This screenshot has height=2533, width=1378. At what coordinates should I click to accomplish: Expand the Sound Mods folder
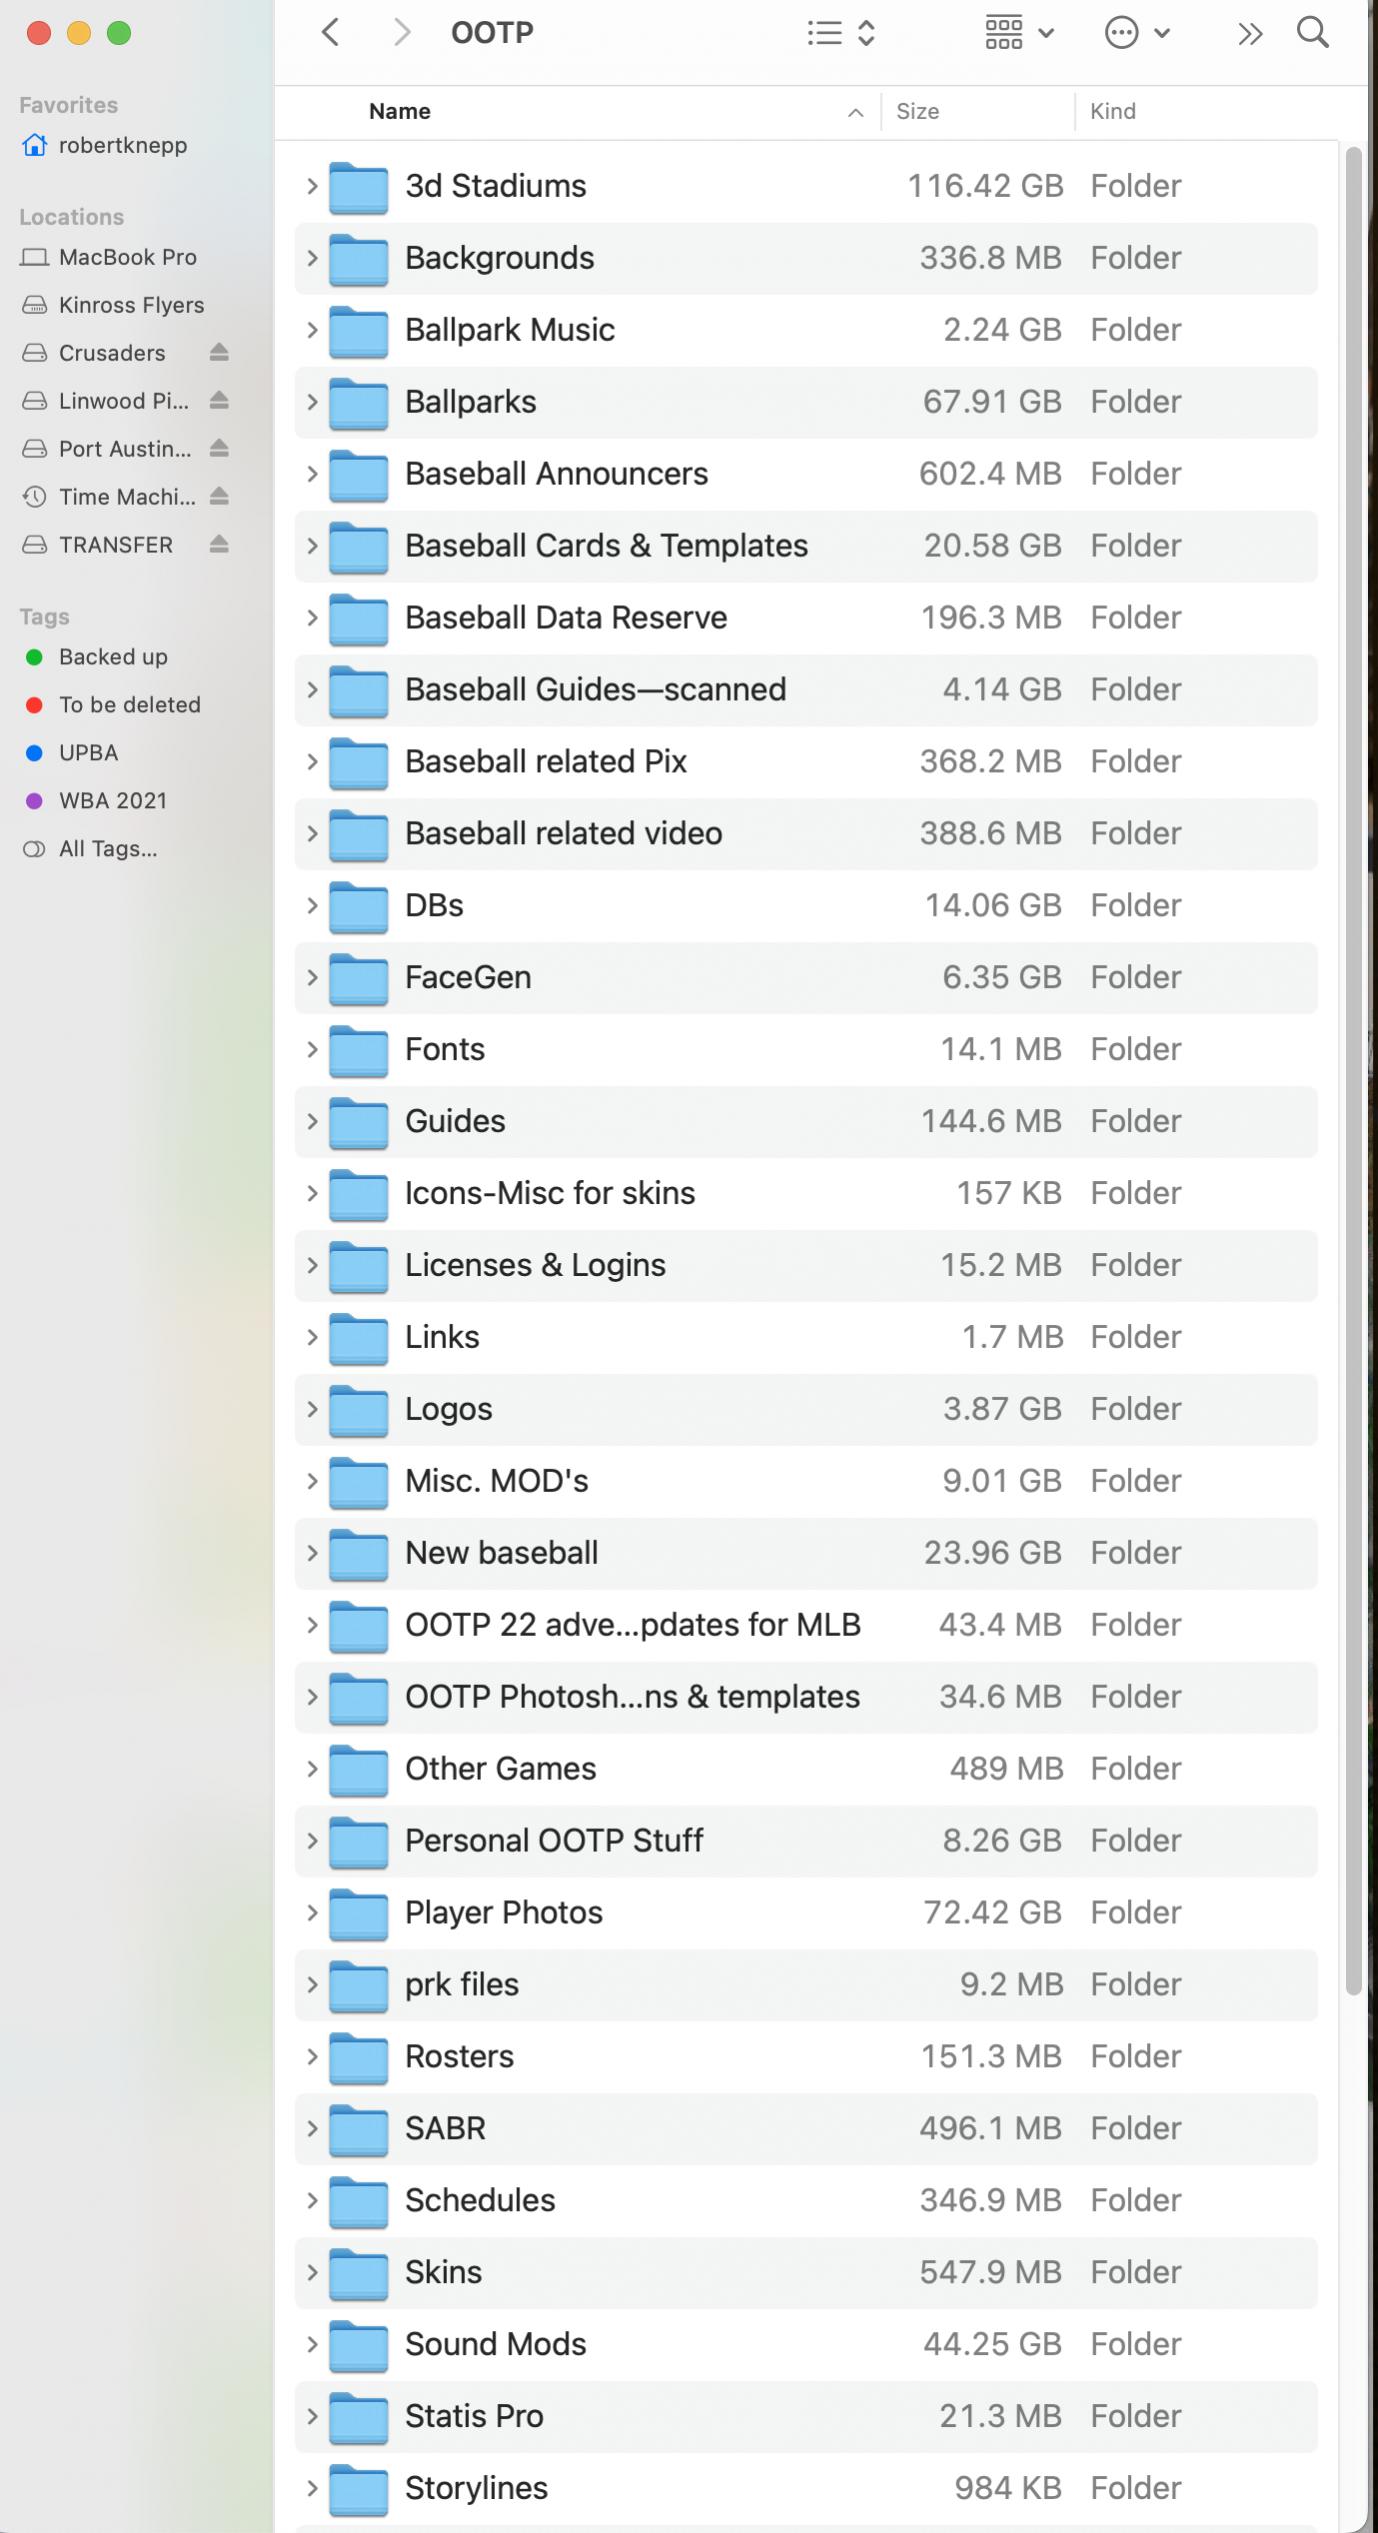click(312, 2344)
